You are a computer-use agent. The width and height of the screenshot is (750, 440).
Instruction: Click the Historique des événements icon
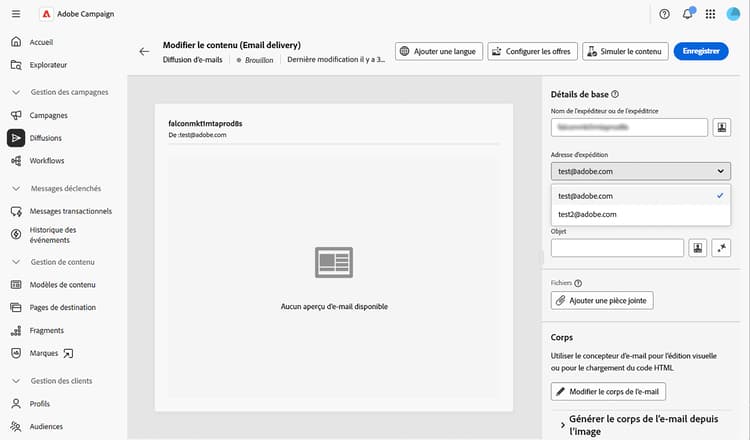[x=16, y=234]
